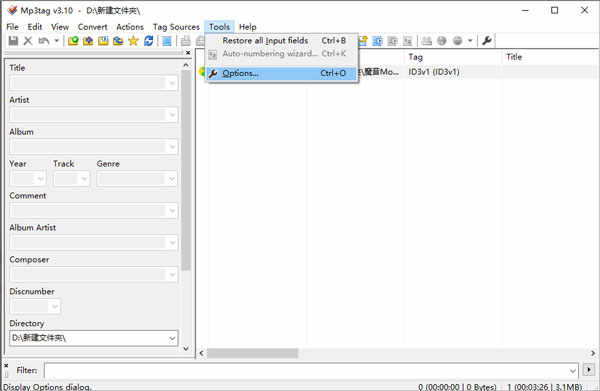Click the file list scroll right arrow

593,353
